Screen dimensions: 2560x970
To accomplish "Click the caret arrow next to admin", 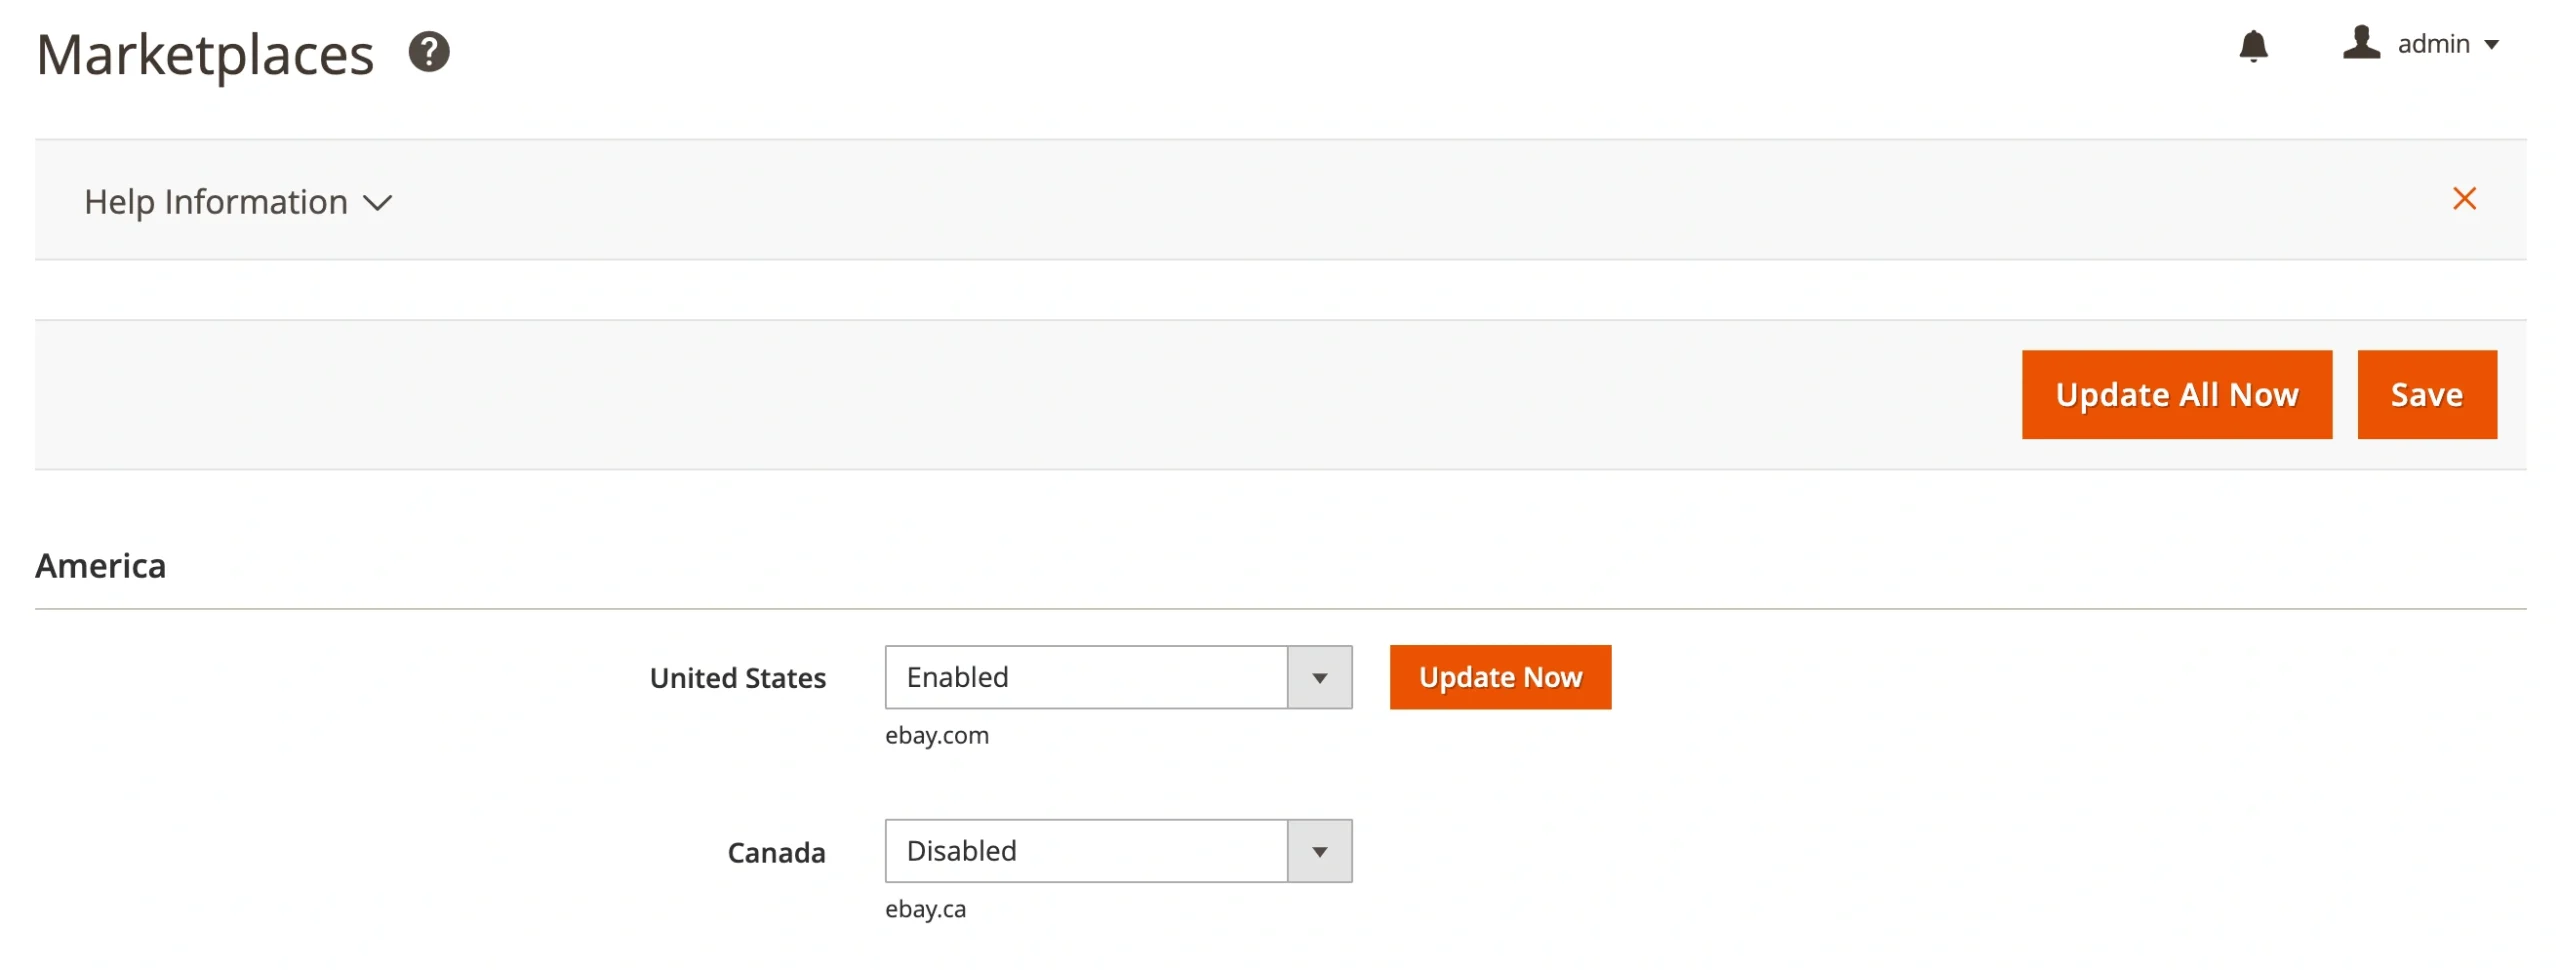I will point(2490,45).
